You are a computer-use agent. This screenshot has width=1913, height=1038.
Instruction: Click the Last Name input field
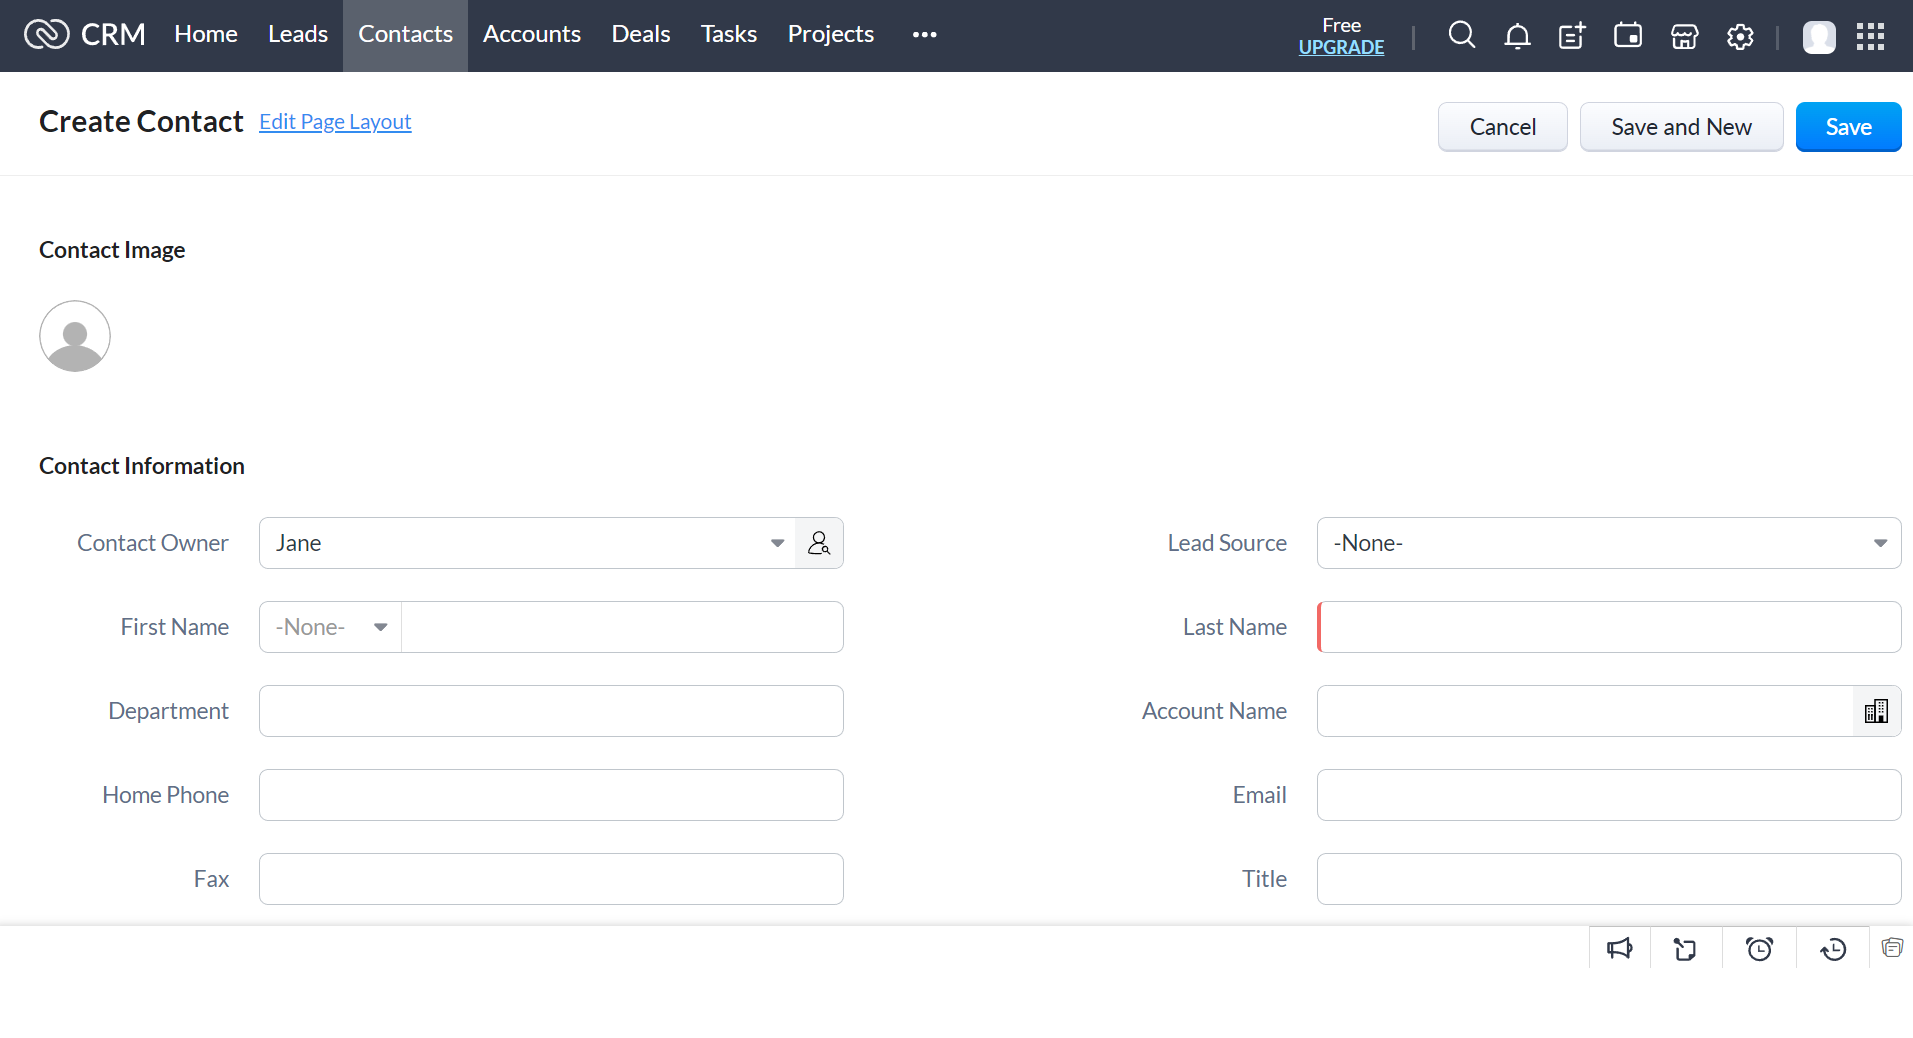click(x=1600, y=626)
